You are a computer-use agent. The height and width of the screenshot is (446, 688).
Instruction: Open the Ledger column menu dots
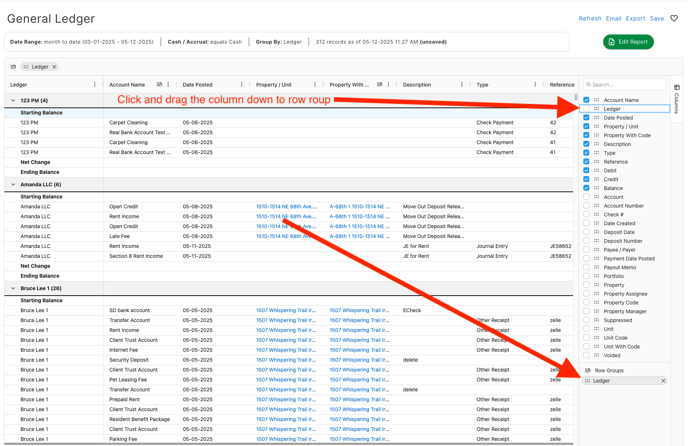pyautogui.click(x=95, y=85)
